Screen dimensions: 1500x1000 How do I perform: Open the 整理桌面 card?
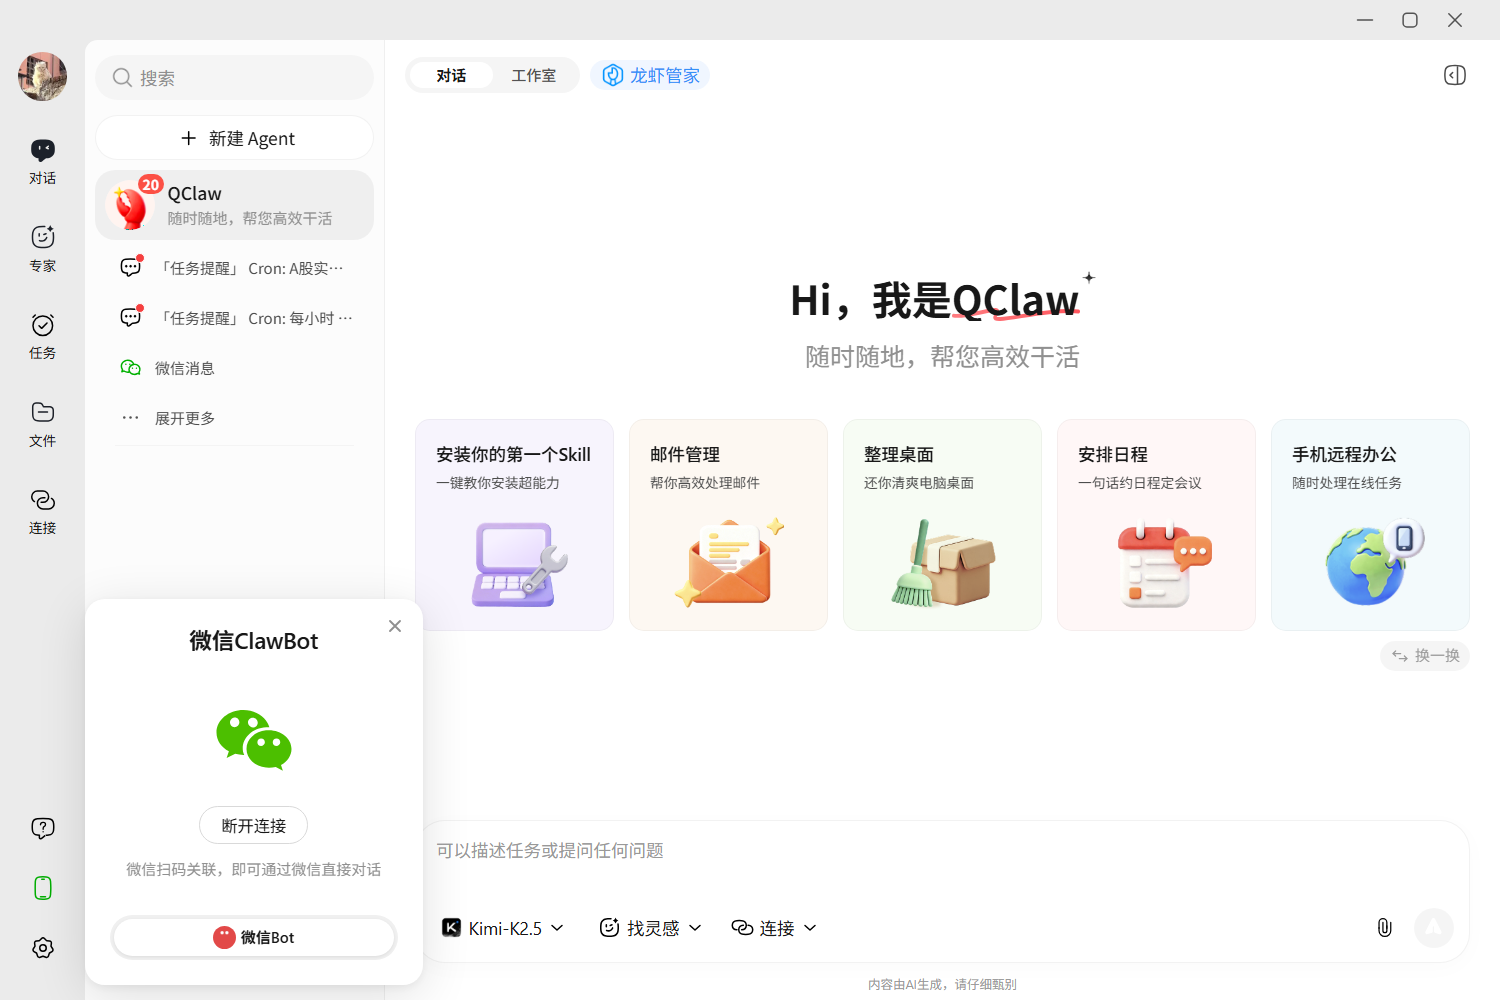coord(942,525)
